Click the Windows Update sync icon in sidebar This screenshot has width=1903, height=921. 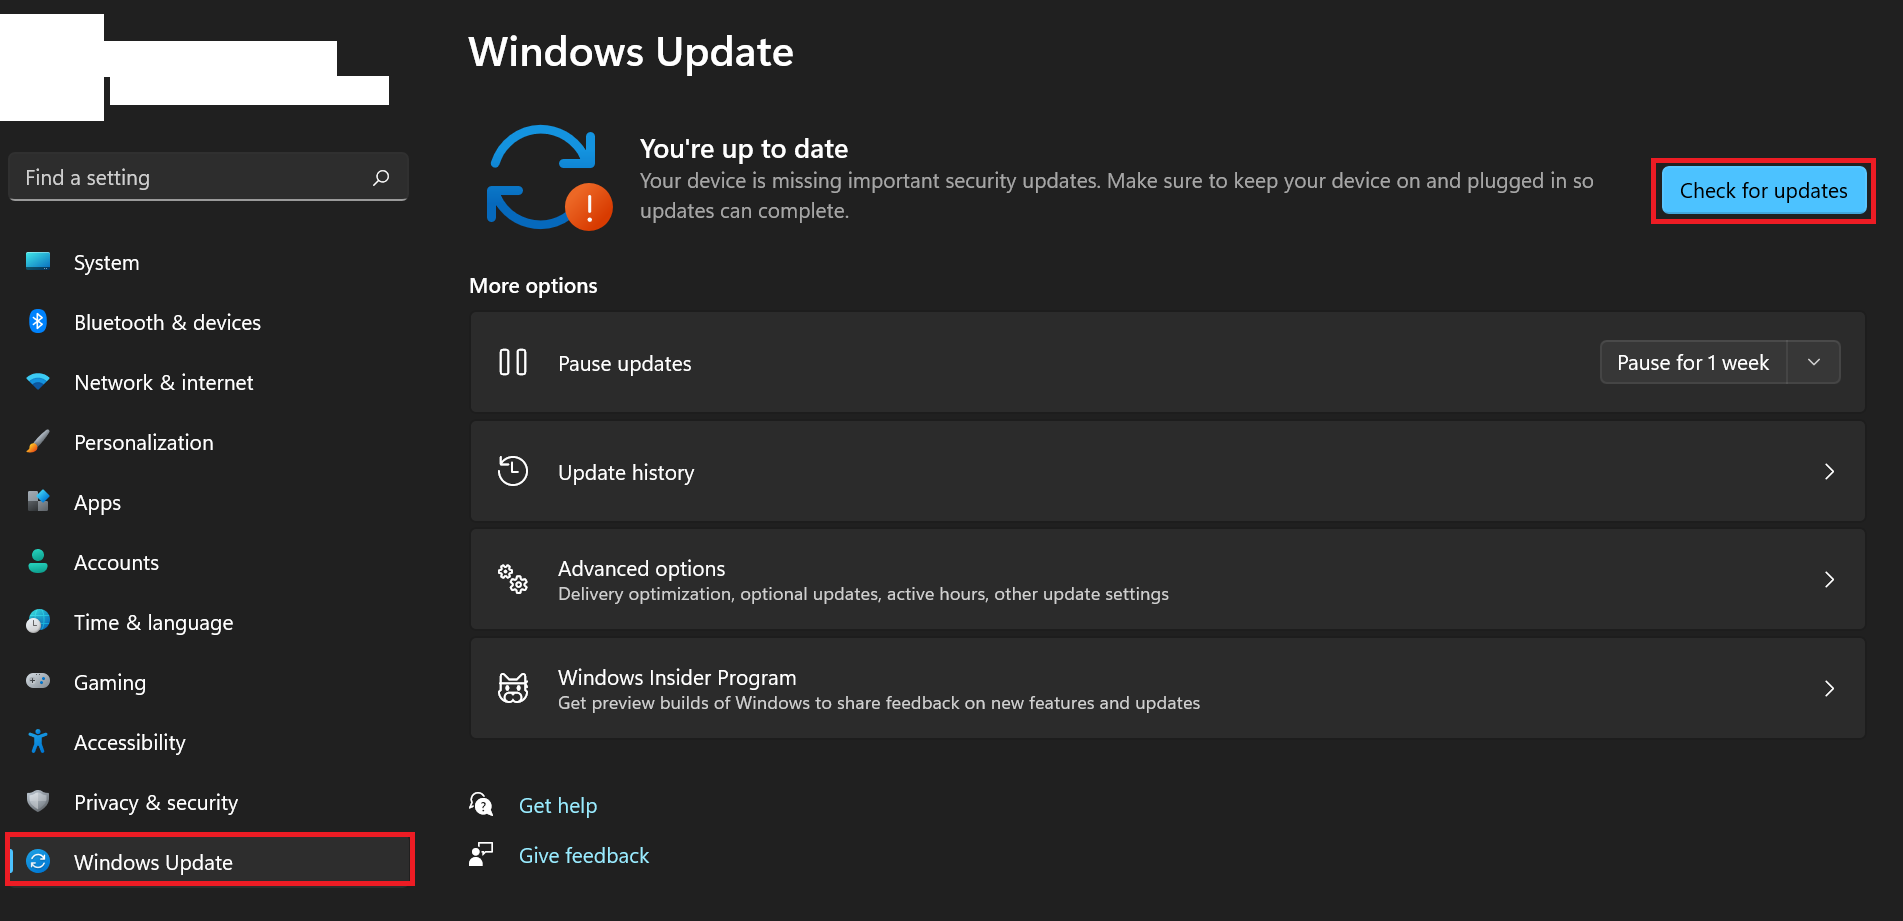(x=38, y=861)
